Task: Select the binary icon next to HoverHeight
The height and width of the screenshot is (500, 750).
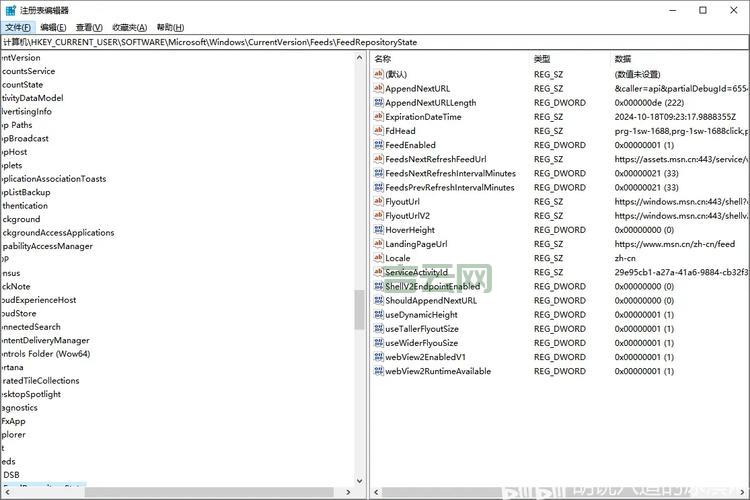Action: pos(379,230)
